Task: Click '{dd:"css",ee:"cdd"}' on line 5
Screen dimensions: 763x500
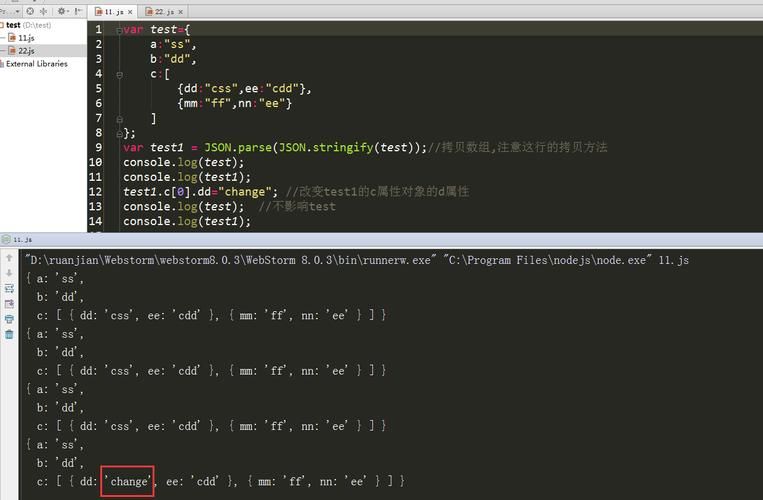Action: 244,89
